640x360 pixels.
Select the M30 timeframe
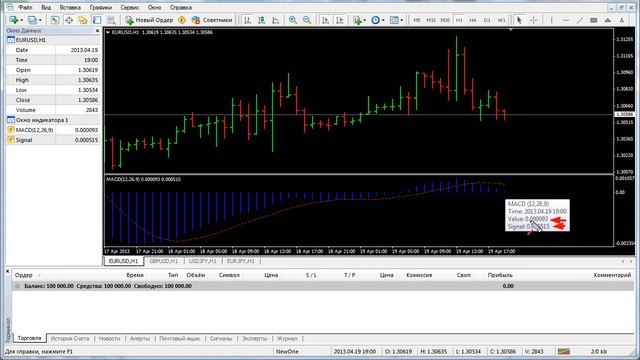(445, 20)
